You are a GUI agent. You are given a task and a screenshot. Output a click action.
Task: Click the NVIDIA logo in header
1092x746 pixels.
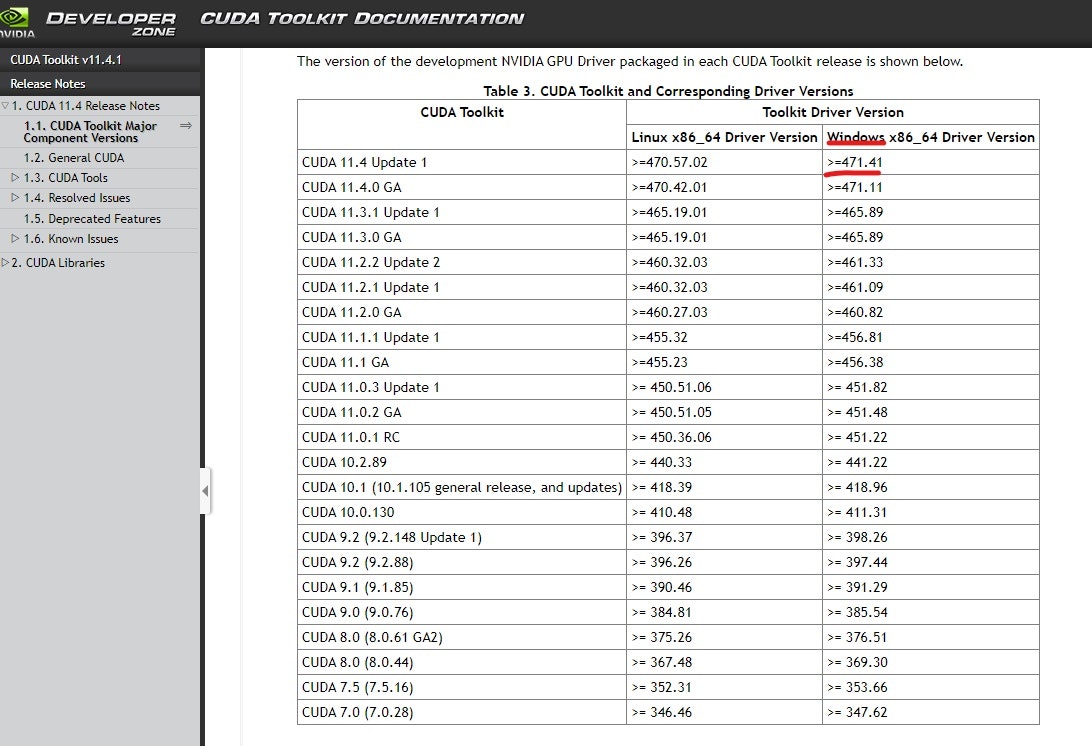pyautogui.click(x=15, y=22)
